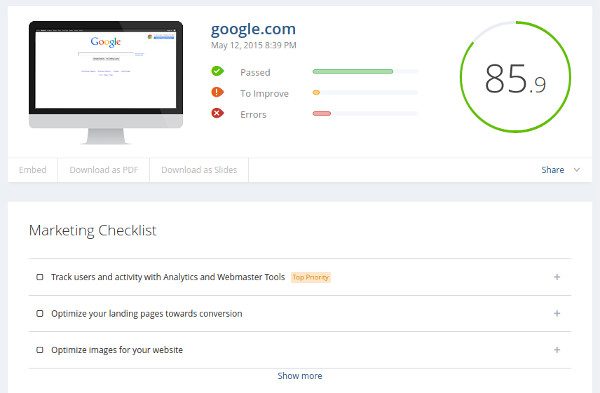The image size is (600, 393).
Task: Click Download as Slides
Action: click(x=199, y=170)
